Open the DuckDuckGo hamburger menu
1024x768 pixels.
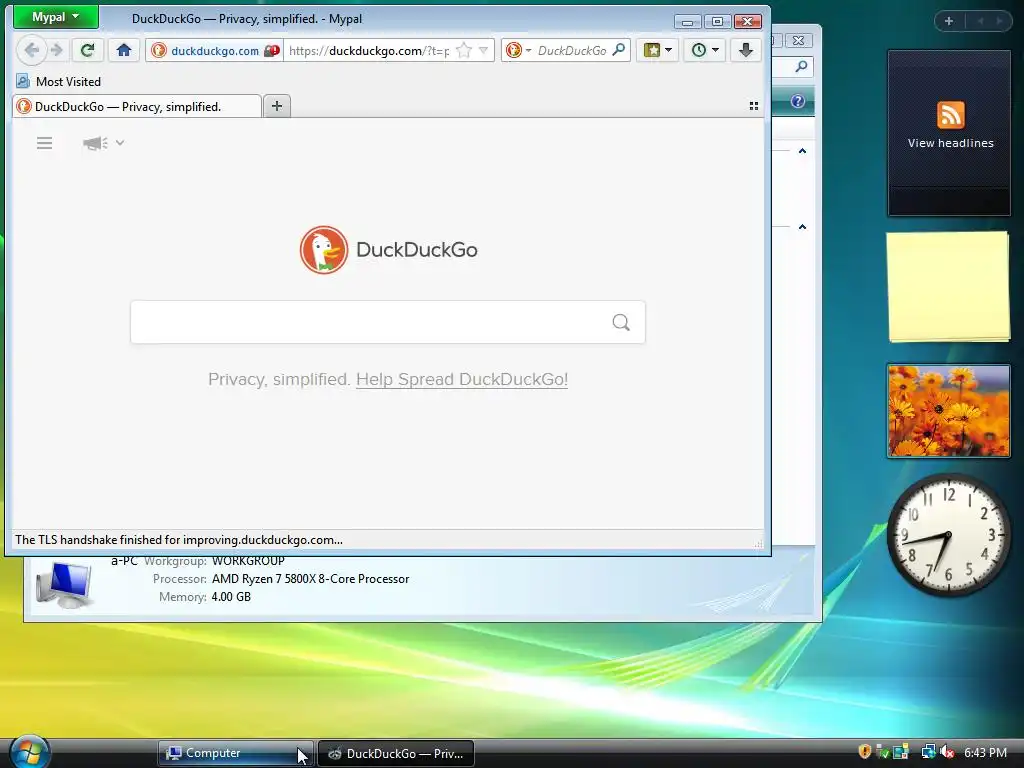point(44,143)
